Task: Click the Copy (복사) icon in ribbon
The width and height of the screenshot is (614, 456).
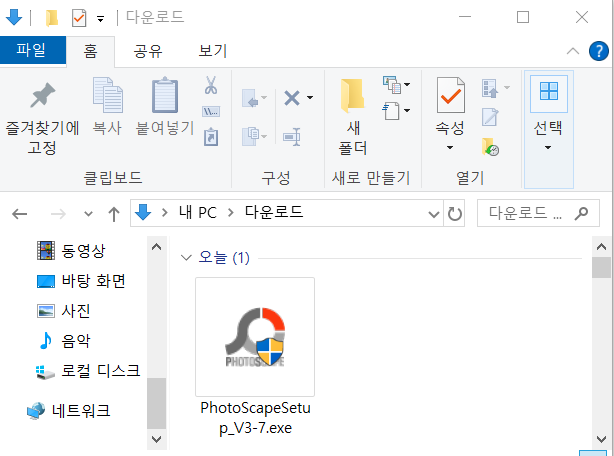Action: [x=107, y=95]
